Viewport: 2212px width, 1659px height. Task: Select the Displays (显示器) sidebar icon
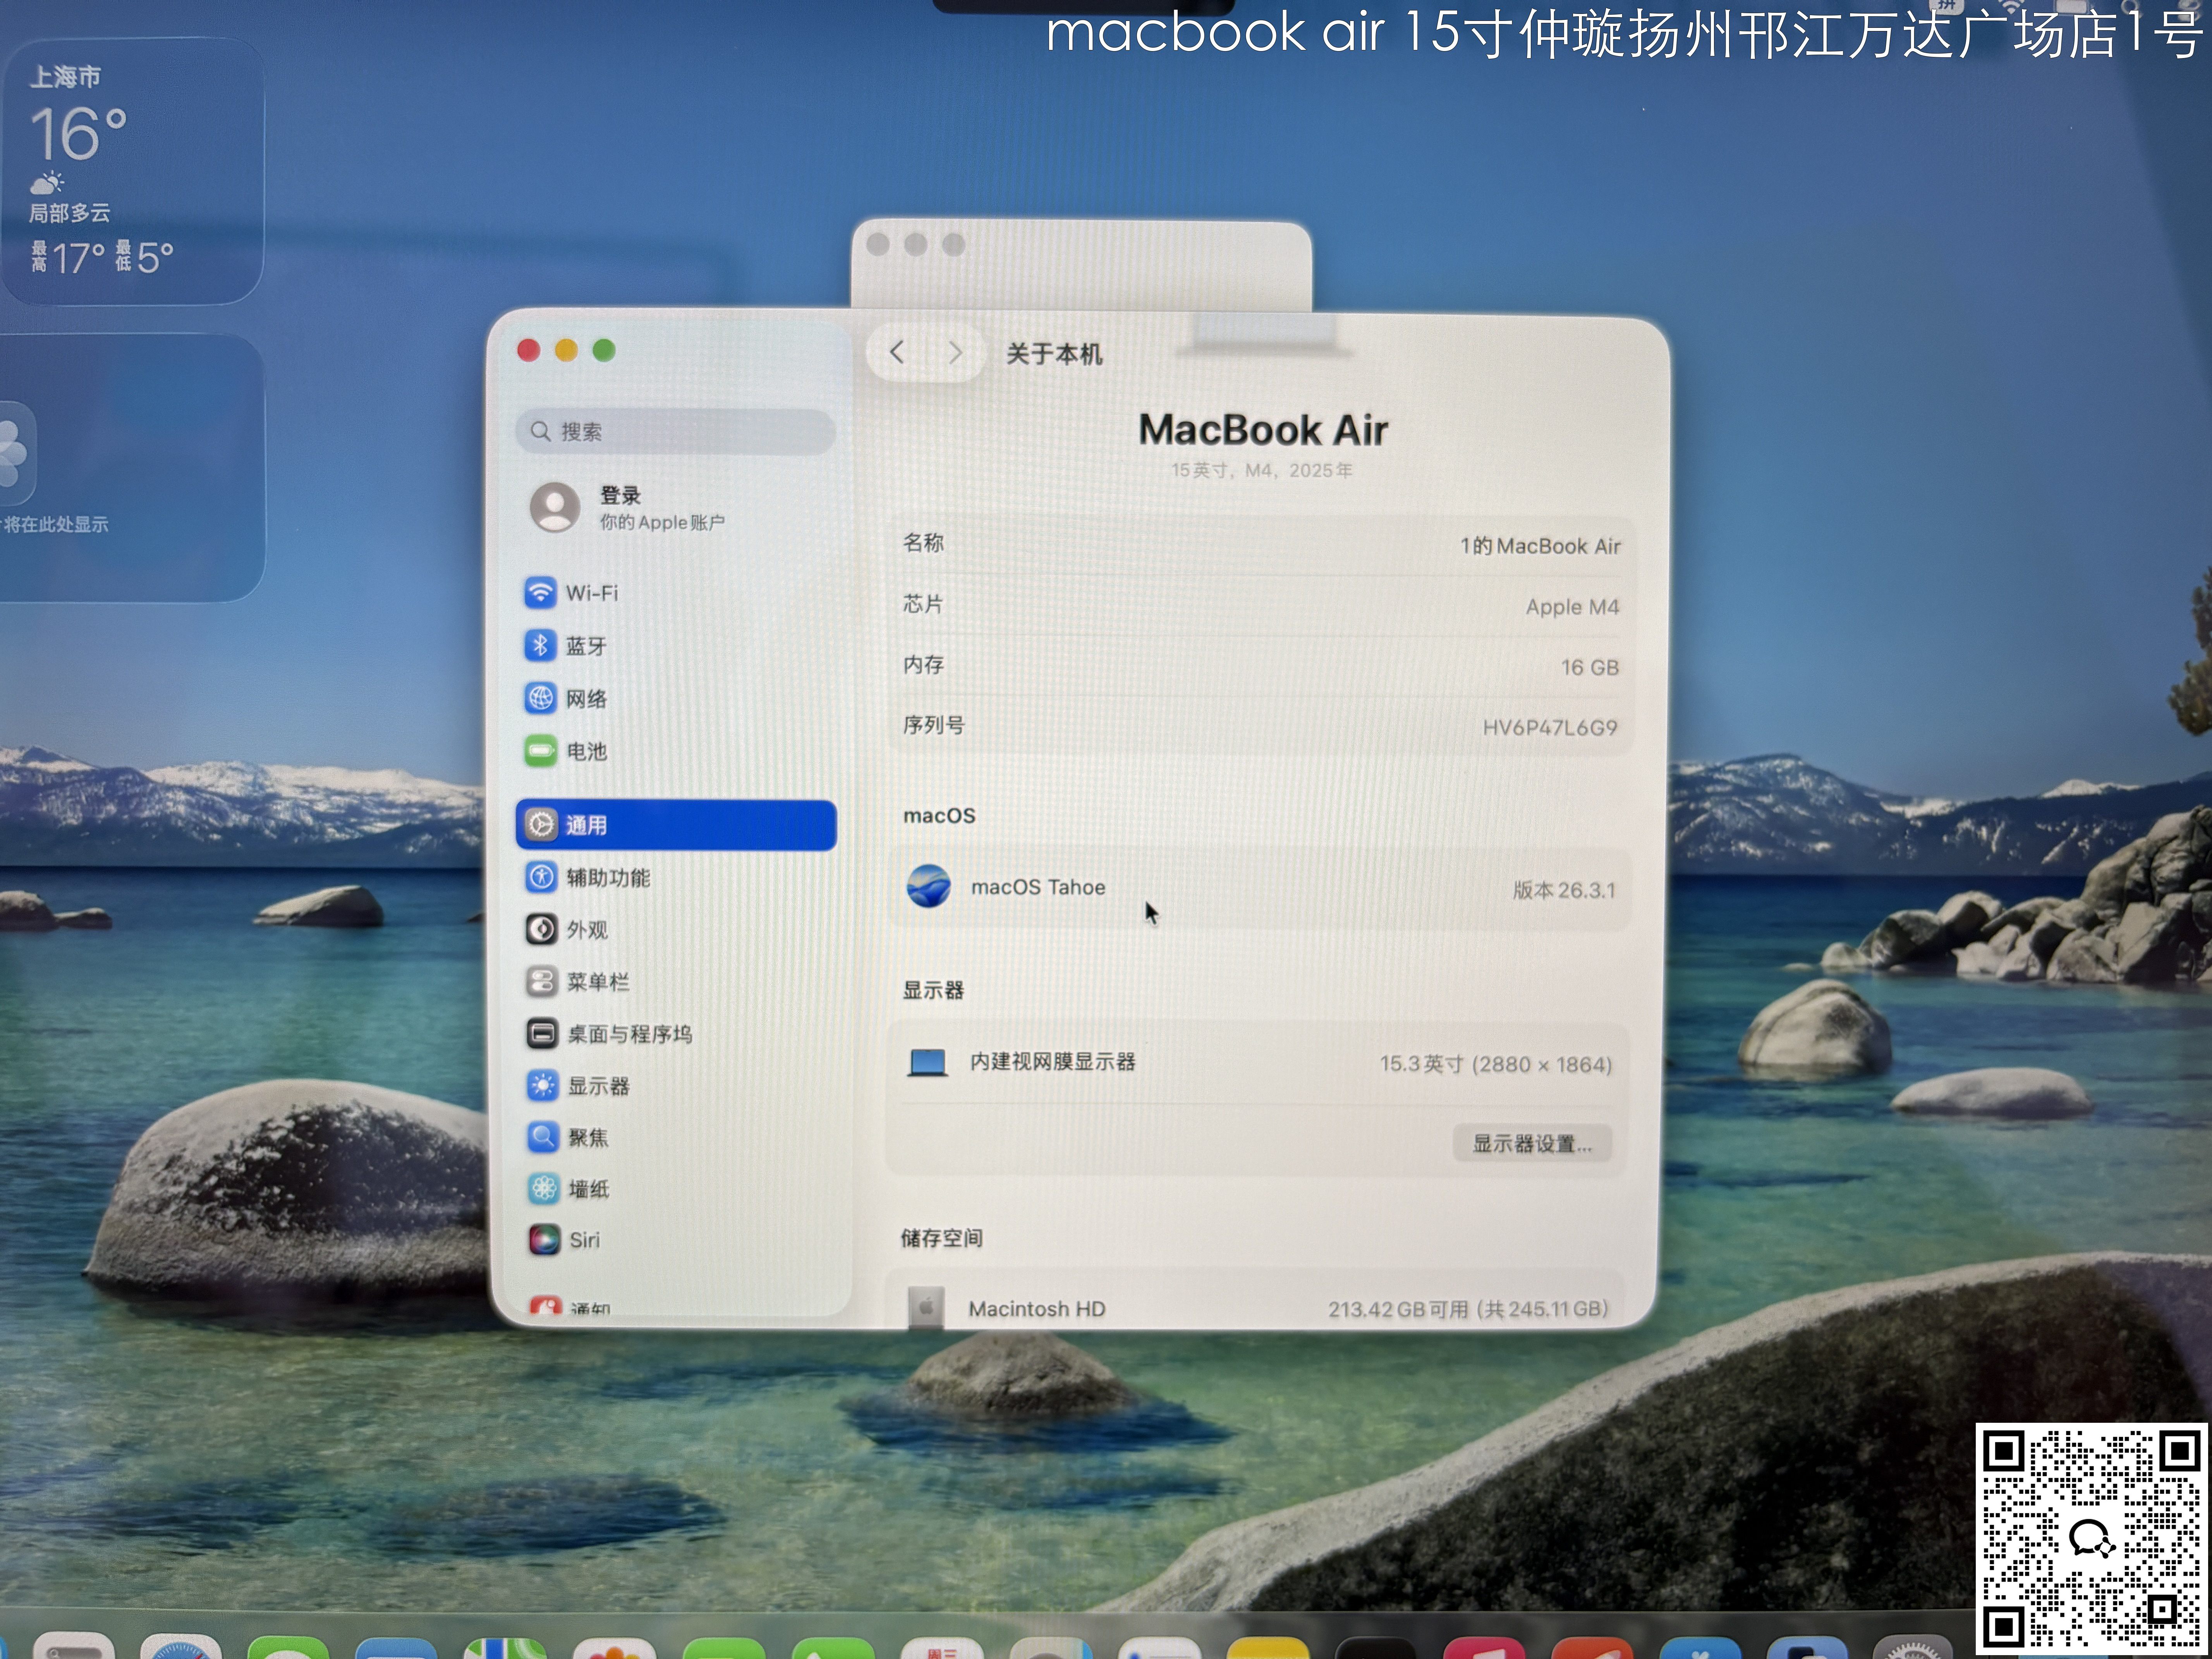tap(542, 1085)
